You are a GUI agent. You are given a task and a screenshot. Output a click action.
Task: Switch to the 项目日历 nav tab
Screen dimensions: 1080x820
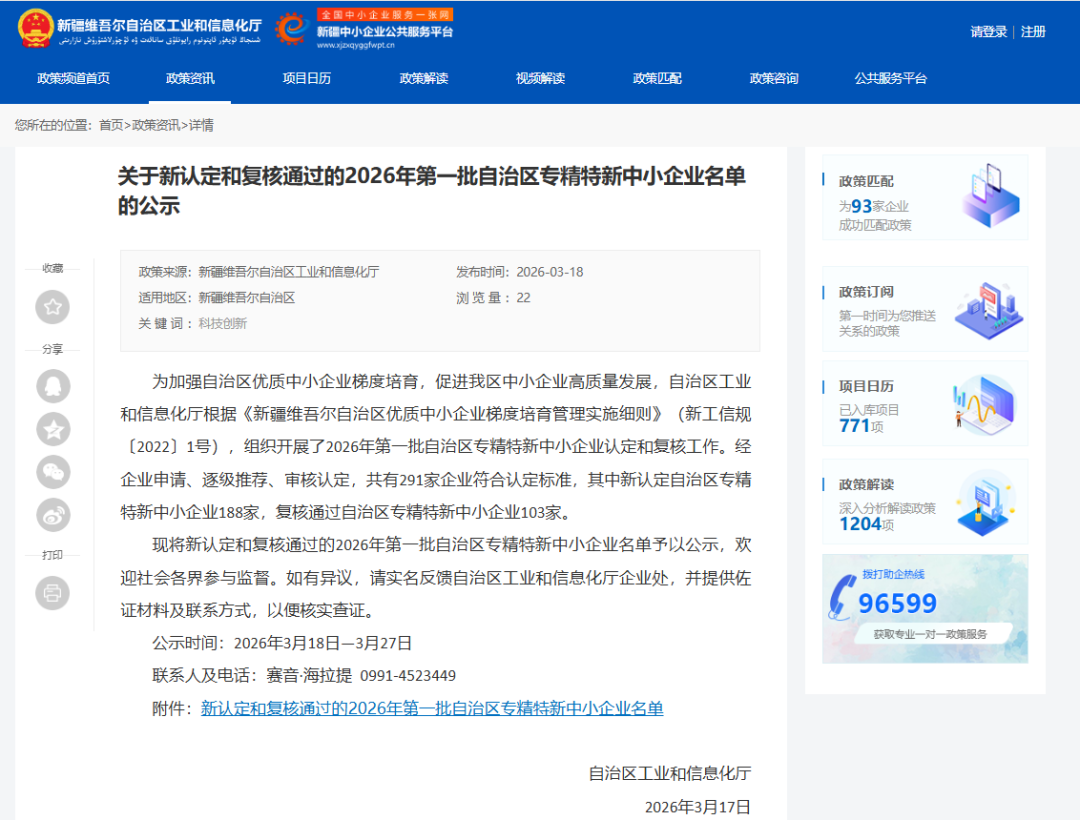click(x=306, y=78)
